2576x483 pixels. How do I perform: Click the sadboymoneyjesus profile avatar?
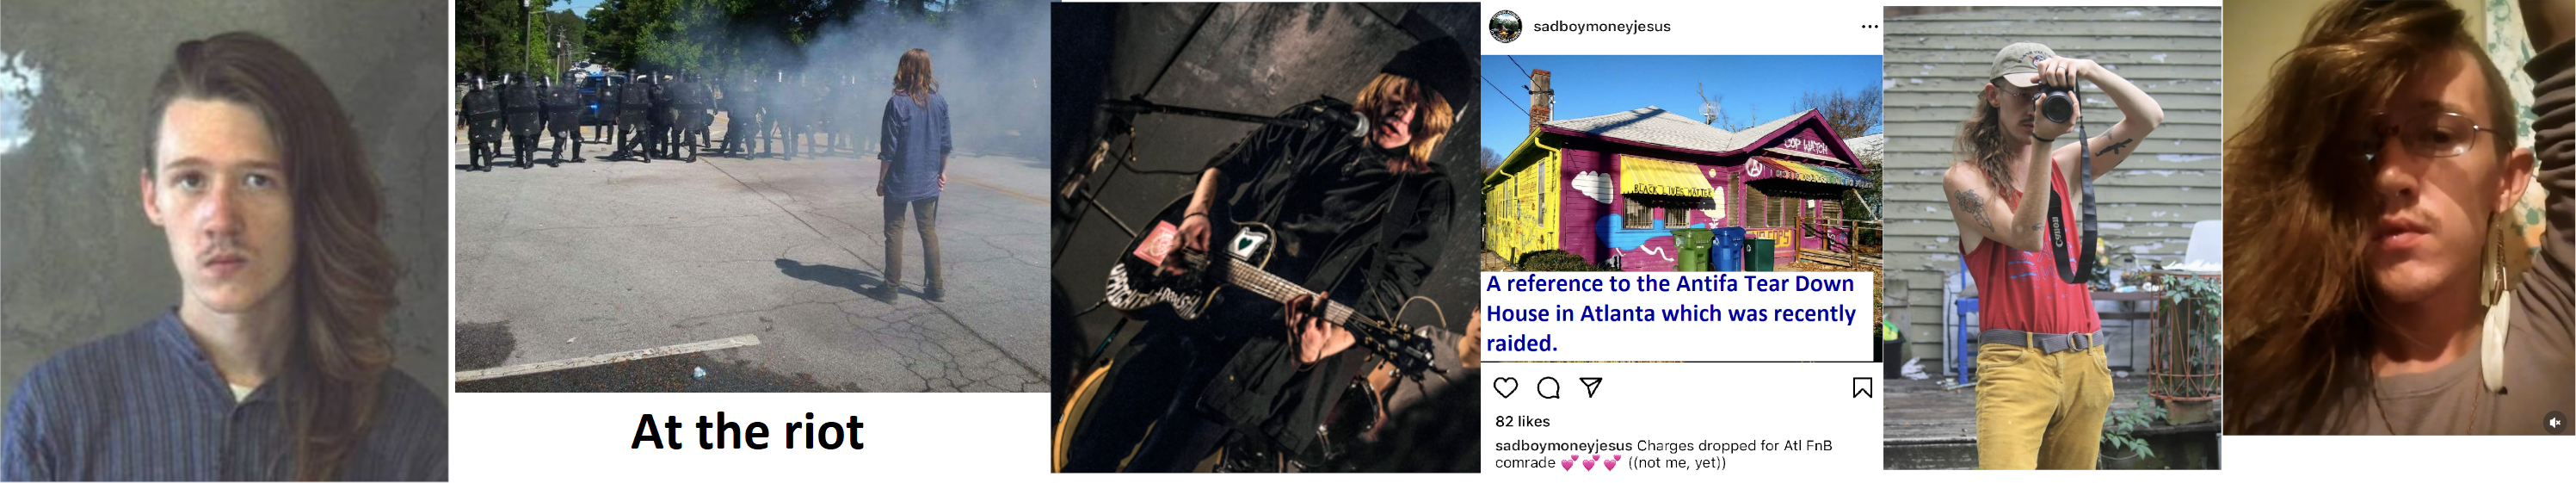coord(1505,27)
